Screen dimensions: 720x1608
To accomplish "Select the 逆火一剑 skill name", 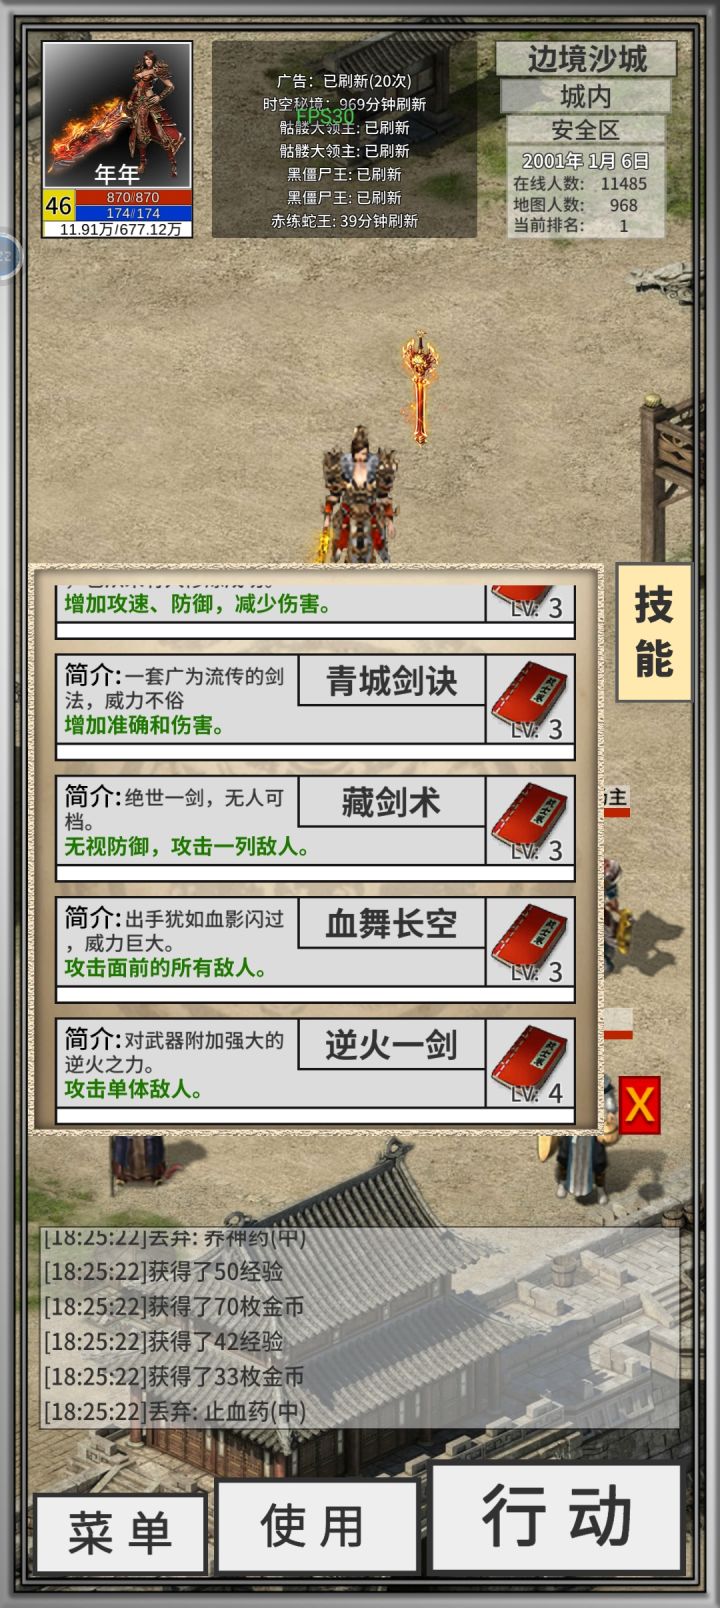I will coord(392,1045).
